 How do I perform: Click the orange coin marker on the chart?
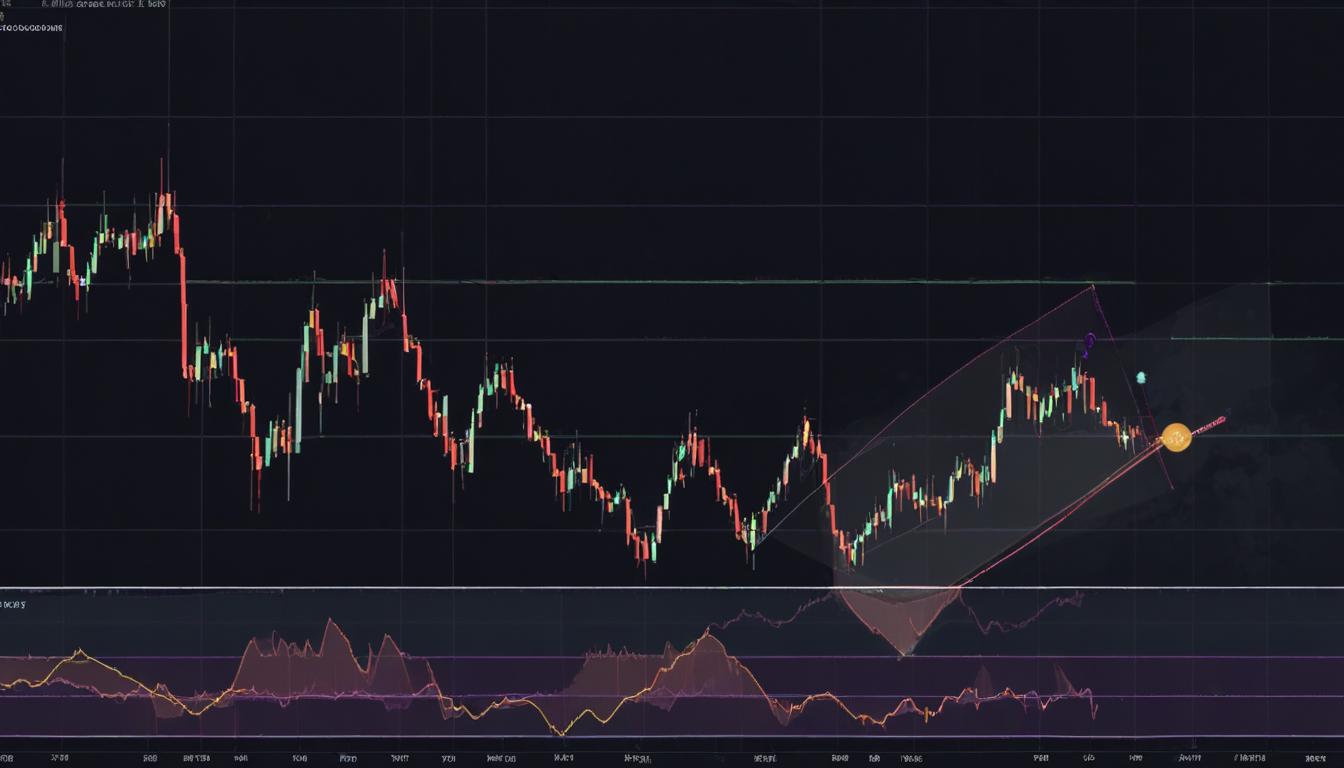1177,437
